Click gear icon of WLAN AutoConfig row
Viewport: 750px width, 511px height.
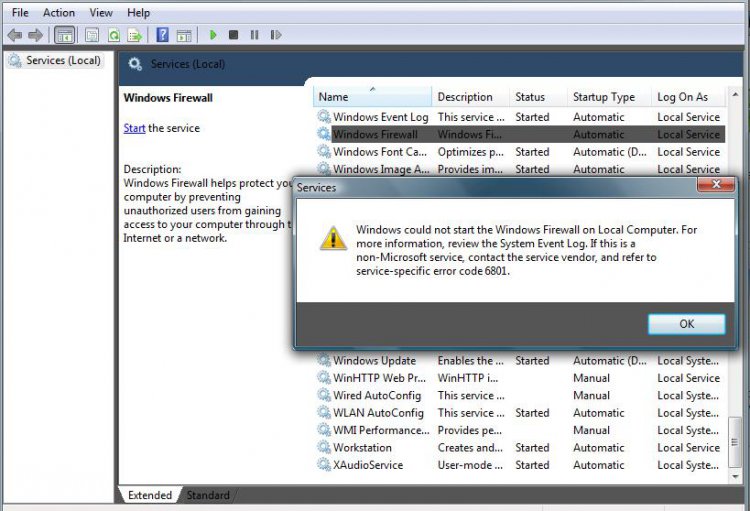(324, 412)
